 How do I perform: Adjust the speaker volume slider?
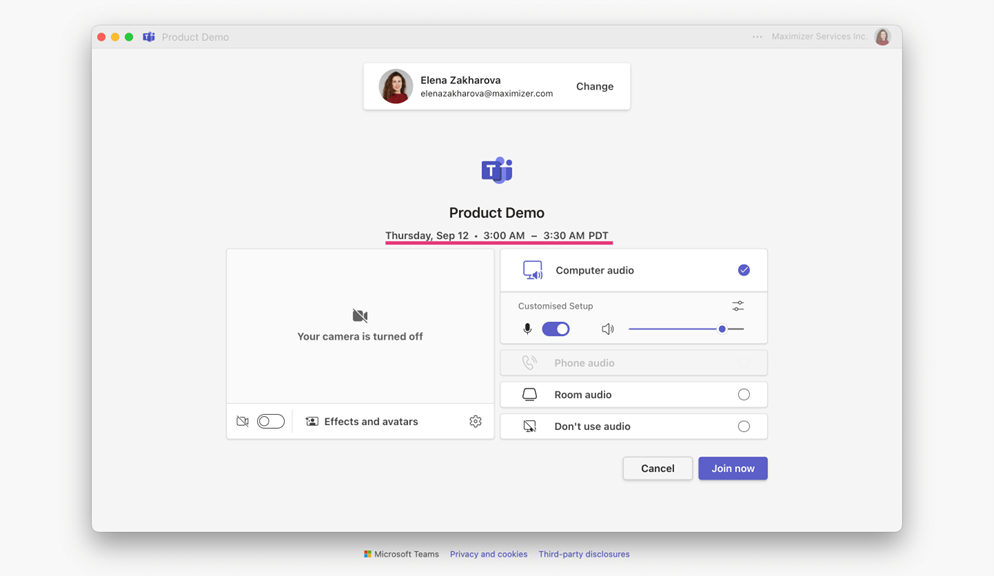(686, 329)
